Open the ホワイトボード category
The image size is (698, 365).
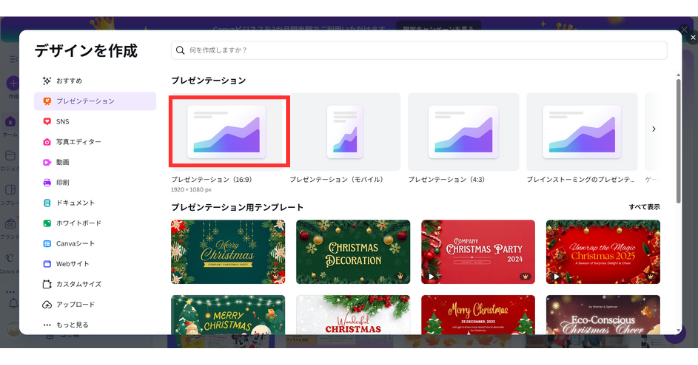click(95, 223)
